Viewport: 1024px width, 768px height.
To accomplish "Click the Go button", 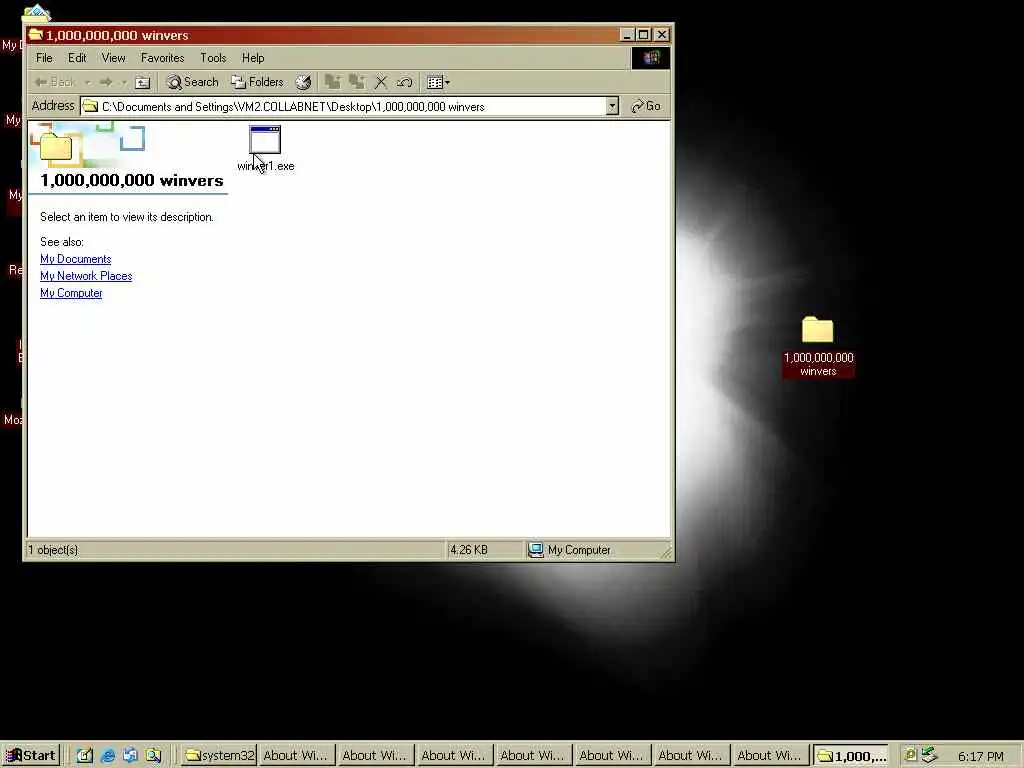I will [646, 106].
